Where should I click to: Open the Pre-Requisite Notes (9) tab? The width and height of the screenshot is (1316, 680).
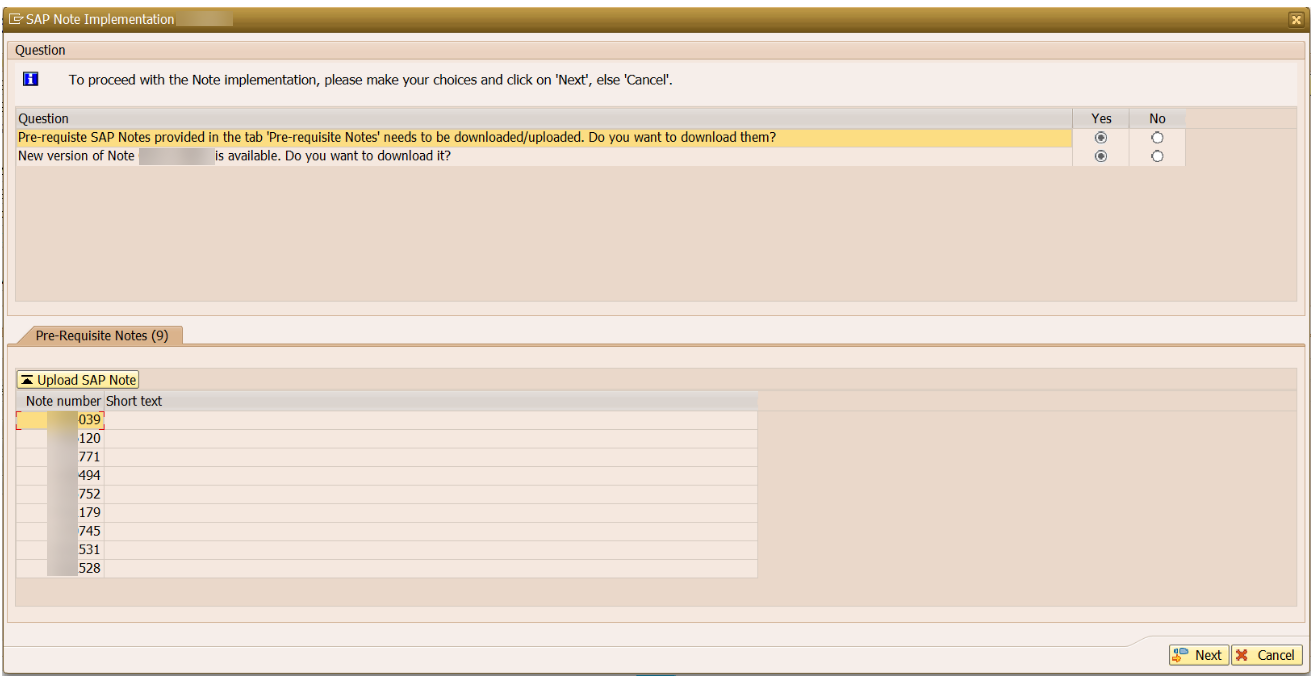coord(101,336)
